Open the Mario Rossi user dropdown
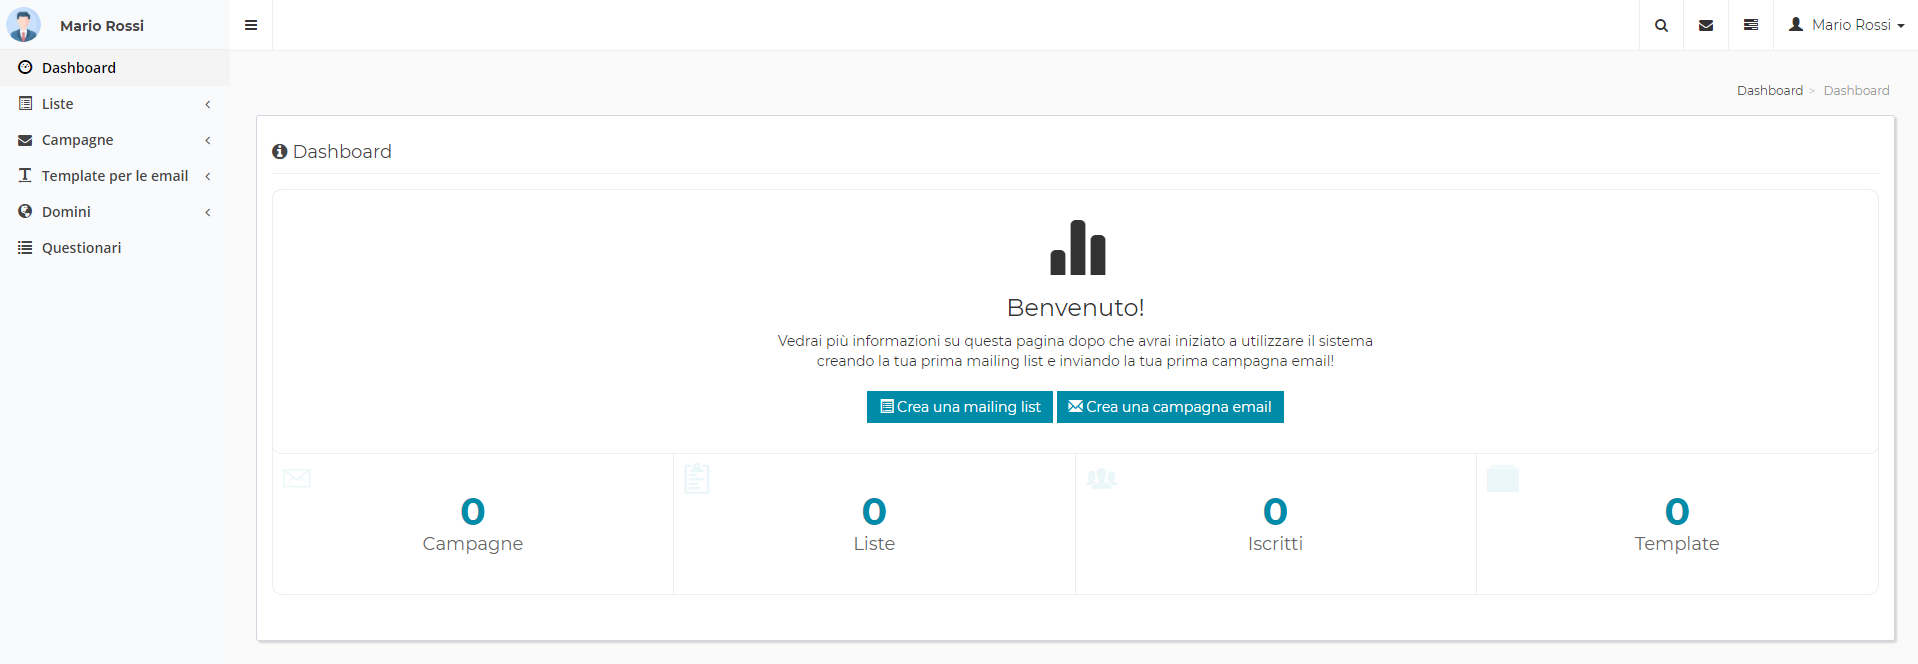The height and width of the screenshot is (664, 1918). (x=1846, y=25)
